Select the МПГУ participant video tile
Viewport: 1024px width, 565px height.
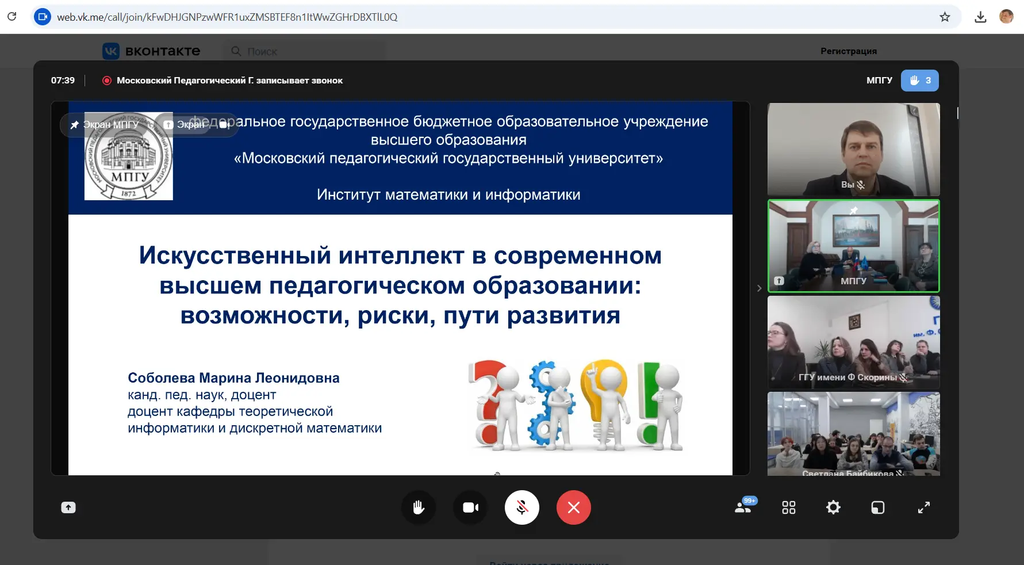coord(853,246)
